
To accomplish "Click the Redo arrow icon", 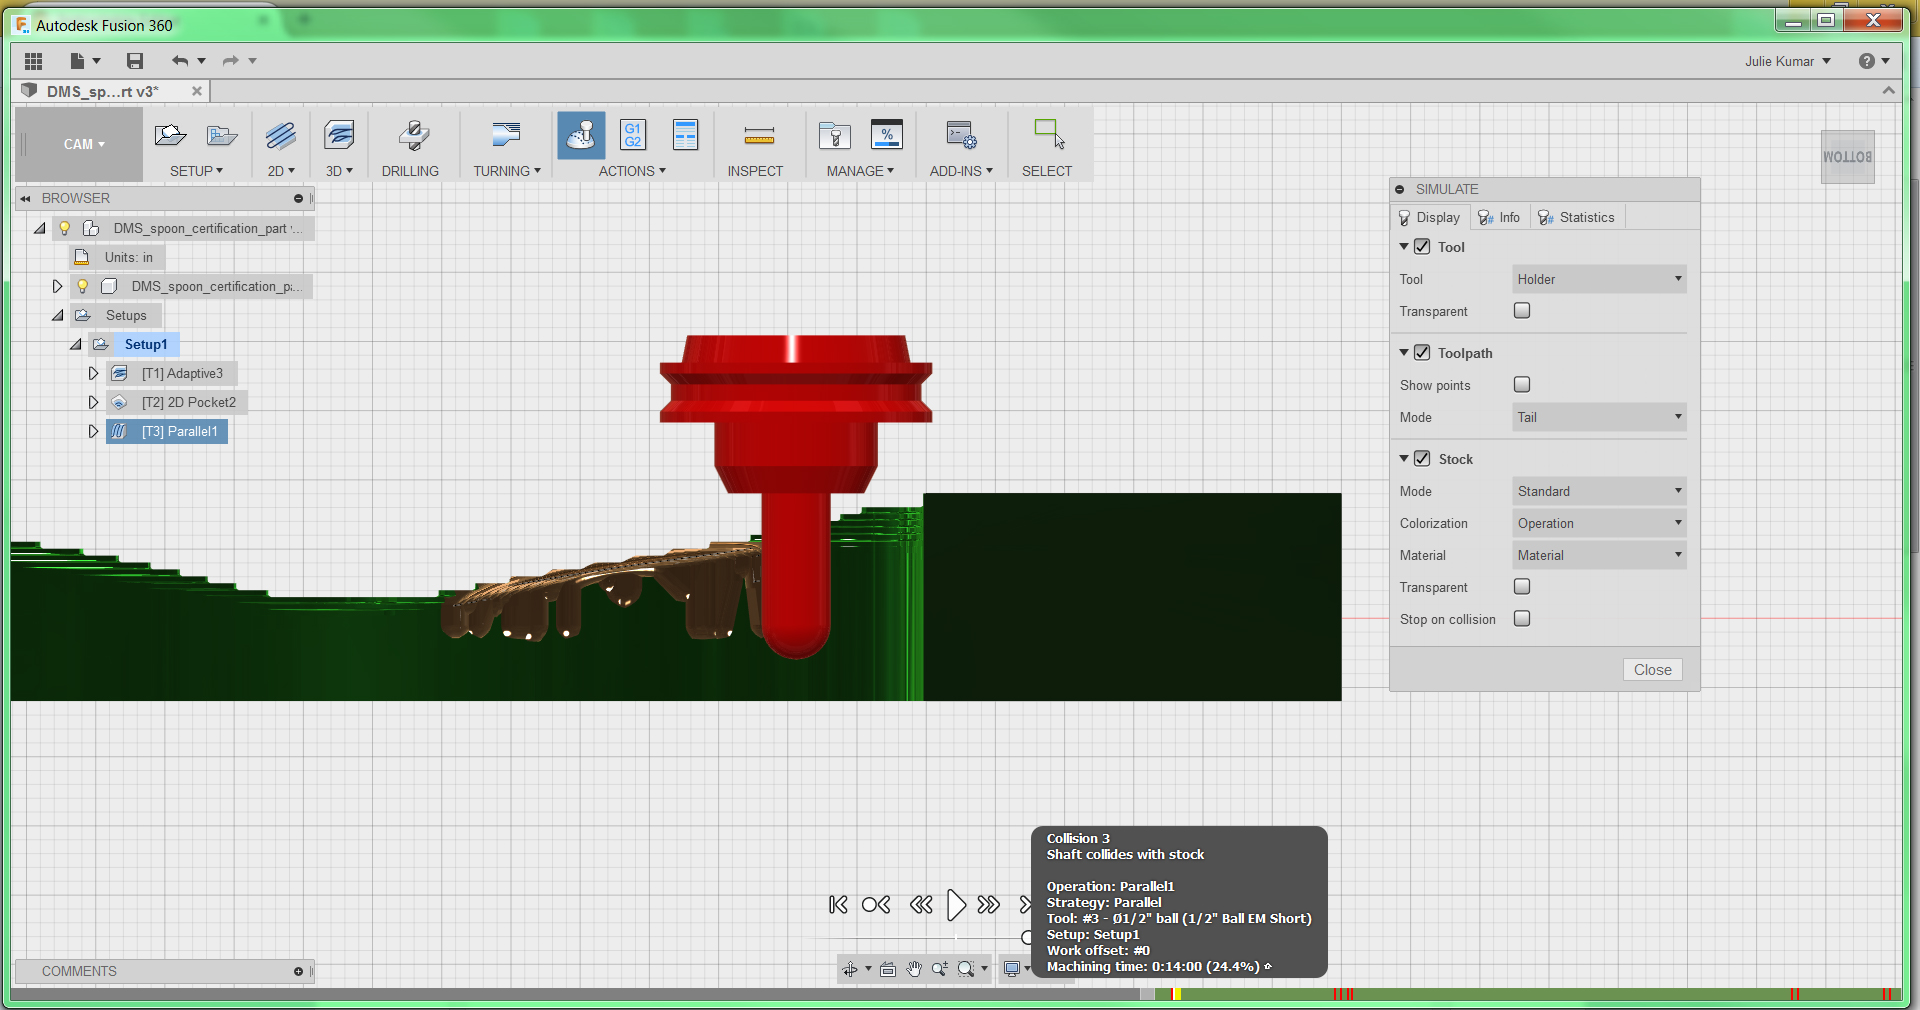I will [x=231, y=61].
